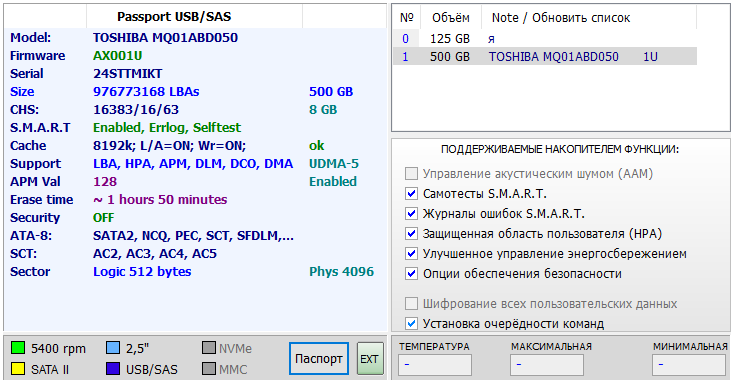Toggle Шифрование всех пользовательских данных checkbox
The width and height of the screenshot is (731, 380).
click(411, 304)
